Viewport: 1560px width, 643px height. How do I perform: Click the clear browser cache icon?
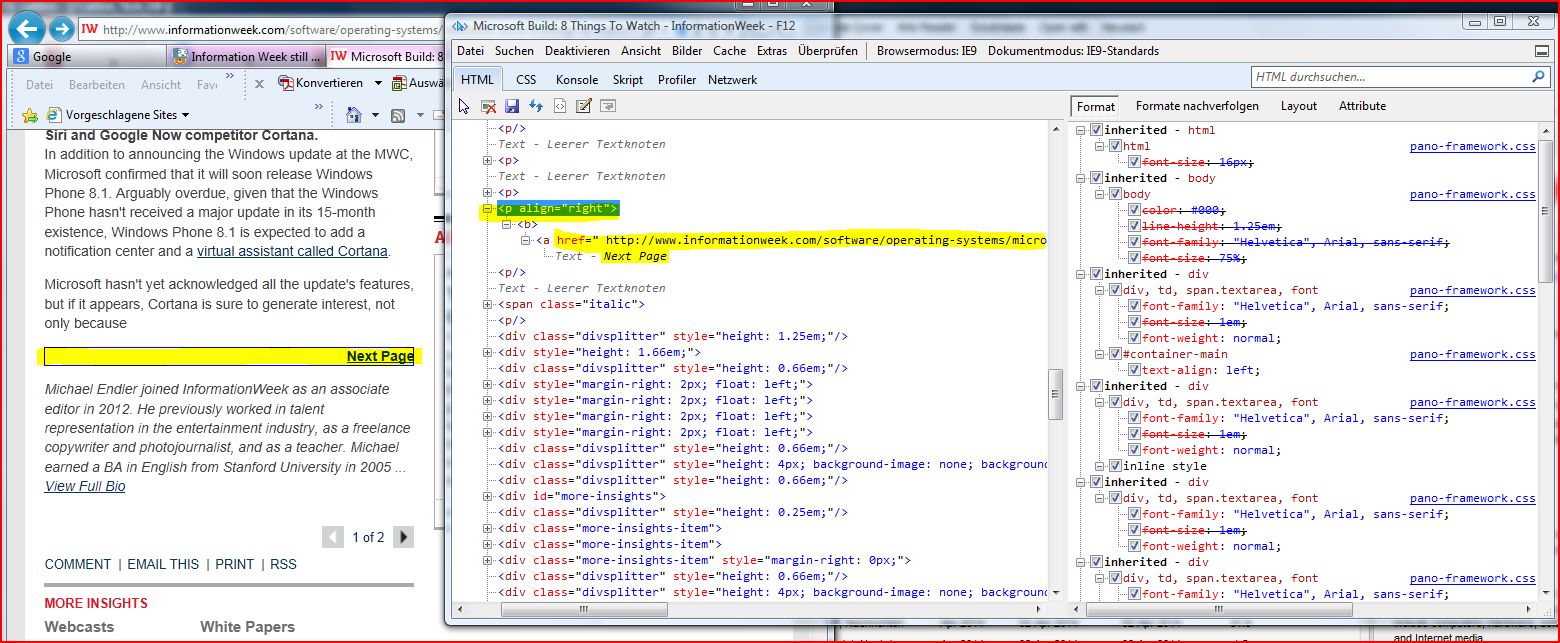[488, 106]
